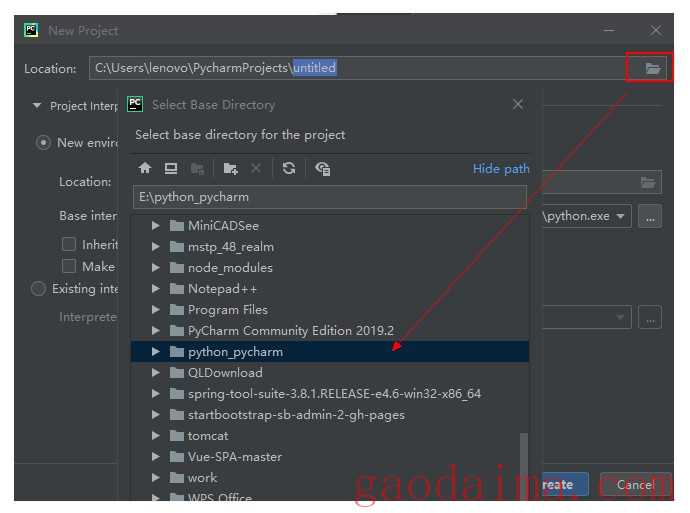Expand the Program Files folder
690x513 pixels.
[x=155, y=310]
